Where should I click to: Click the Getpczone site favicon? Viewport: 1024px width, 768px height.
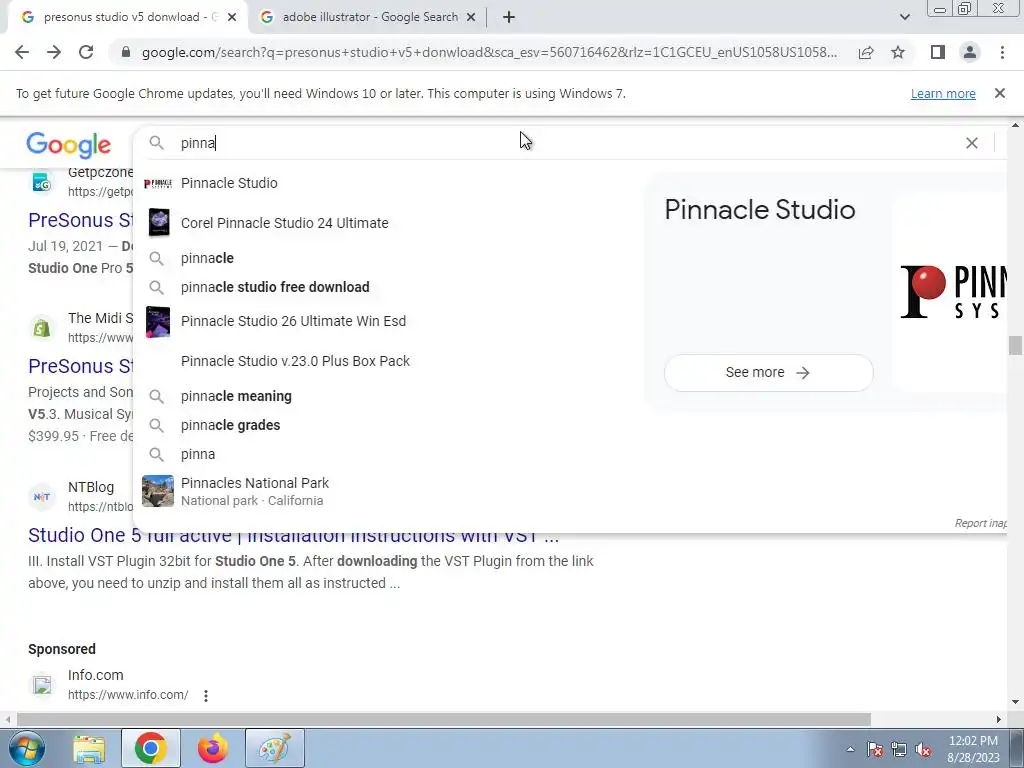coord(41,182)
